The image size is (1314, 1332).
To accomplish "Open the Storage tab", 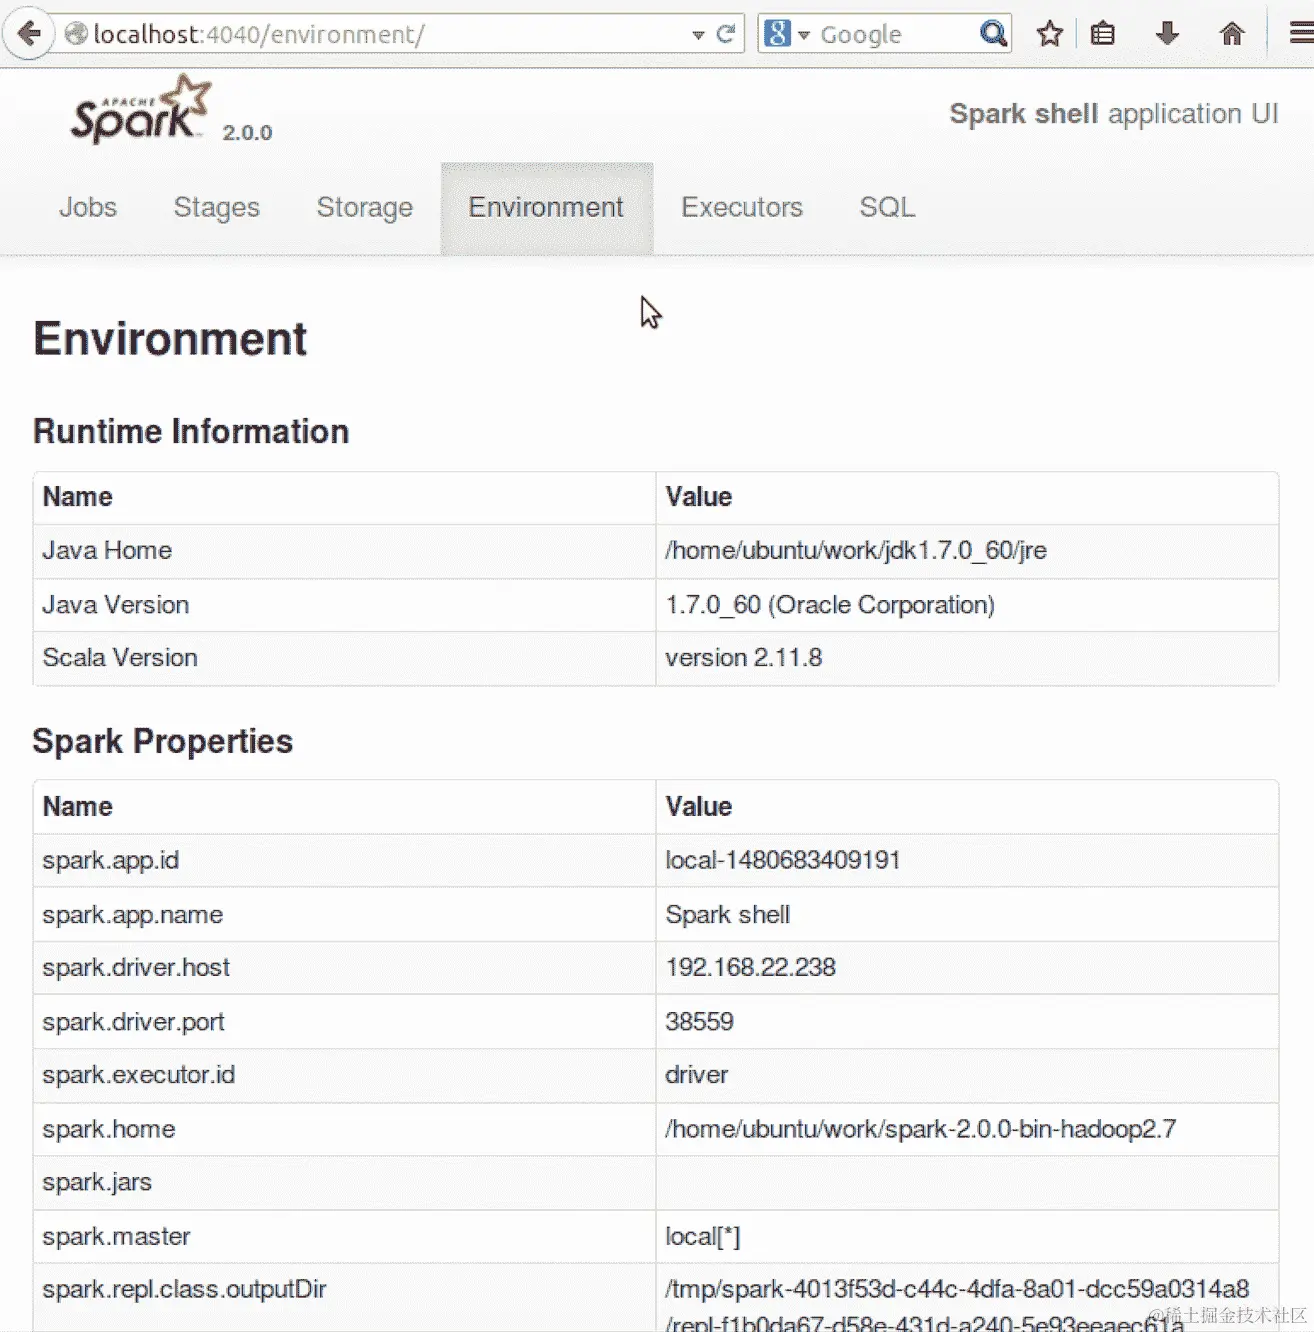I will [x=365, y=207].
